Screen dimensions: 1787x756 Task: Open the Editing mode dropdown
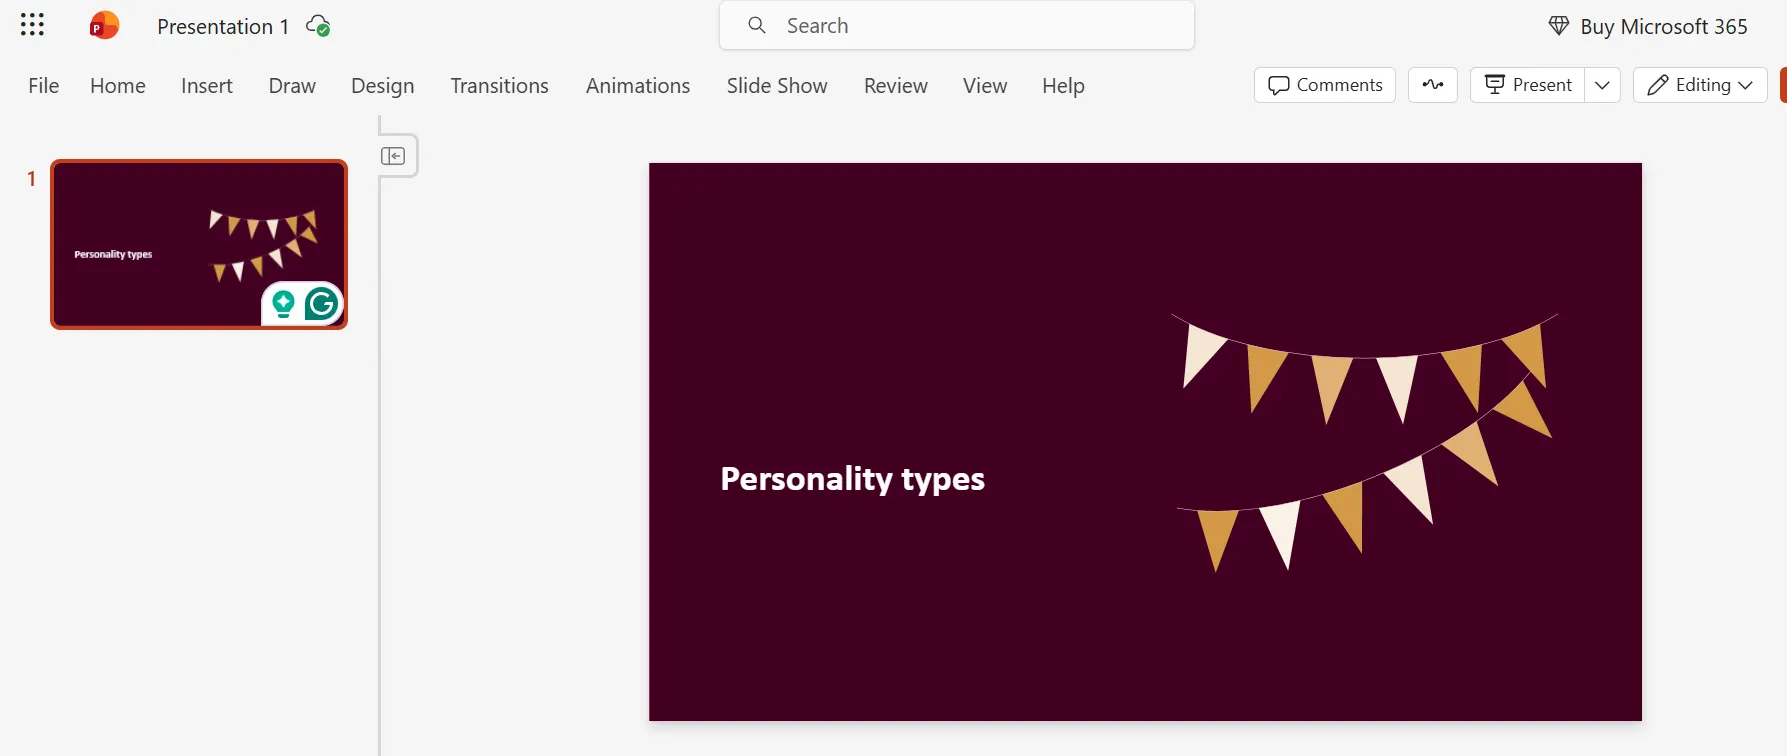[1700, 85]
